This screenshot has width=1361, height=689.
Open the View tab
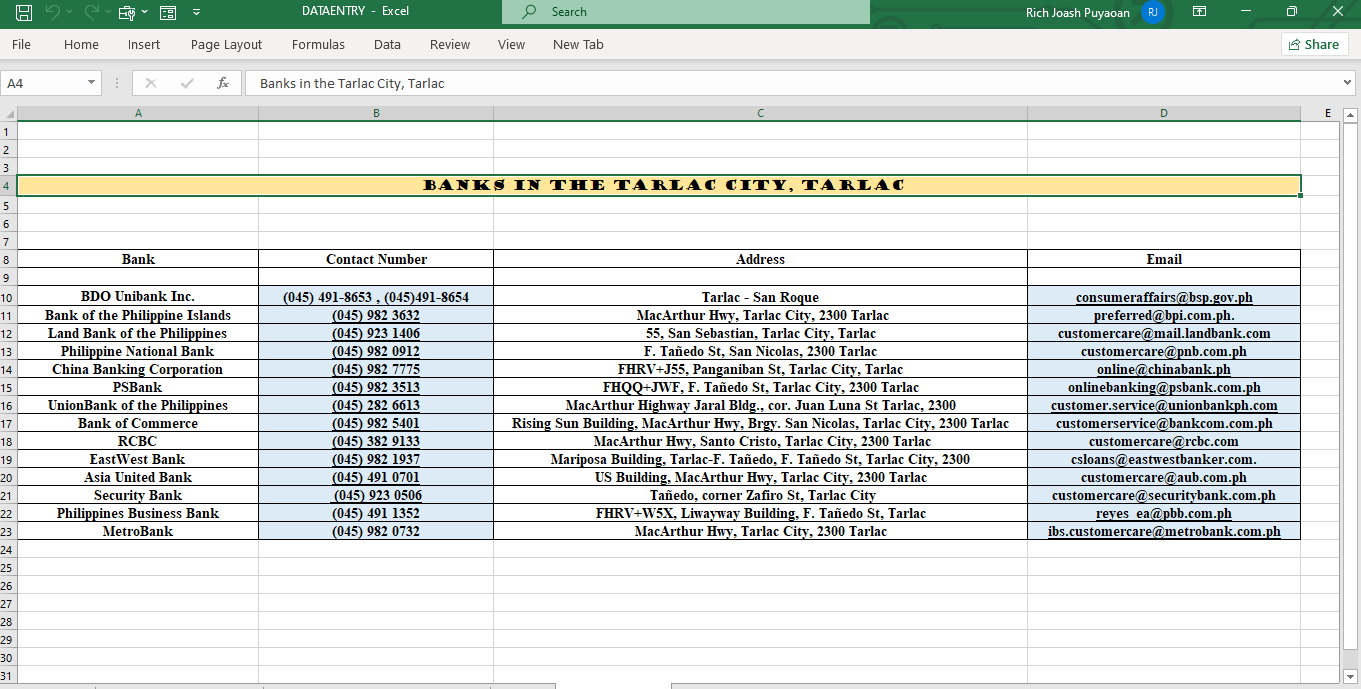pyautogui.click(x=511, y=44)
